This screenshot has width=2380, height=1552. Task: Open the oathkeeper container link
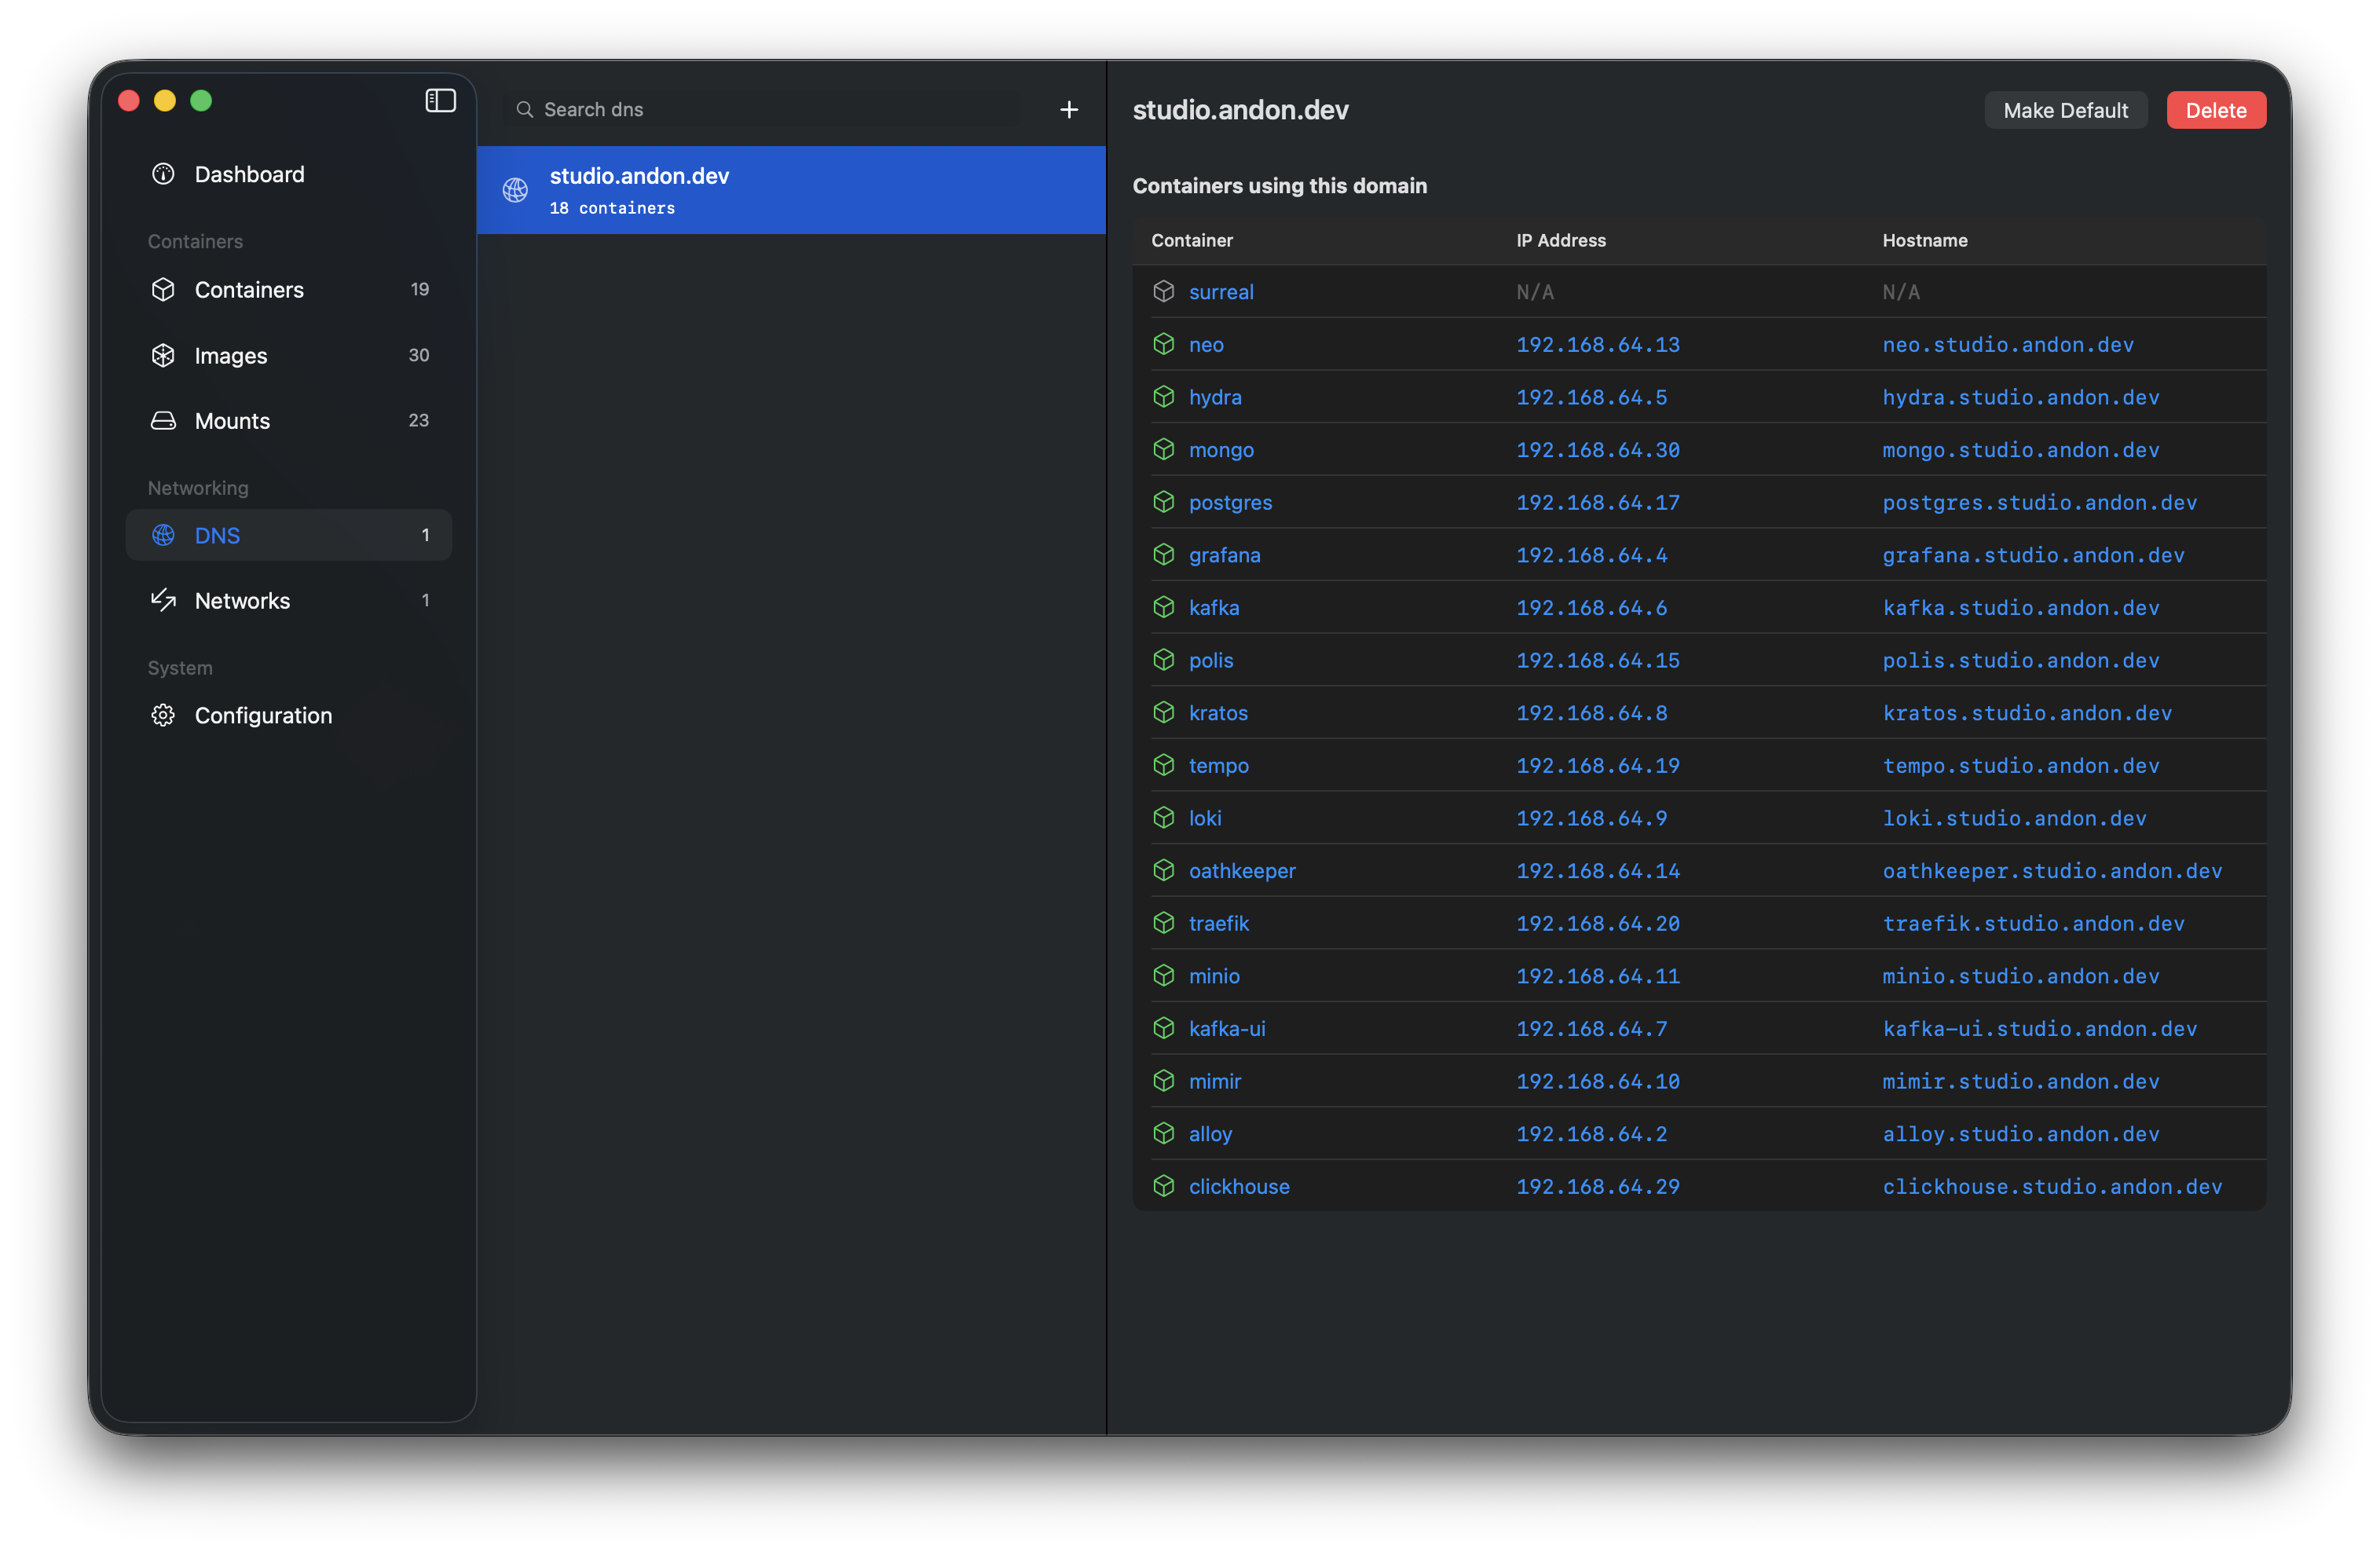[x=1242, y=871]
